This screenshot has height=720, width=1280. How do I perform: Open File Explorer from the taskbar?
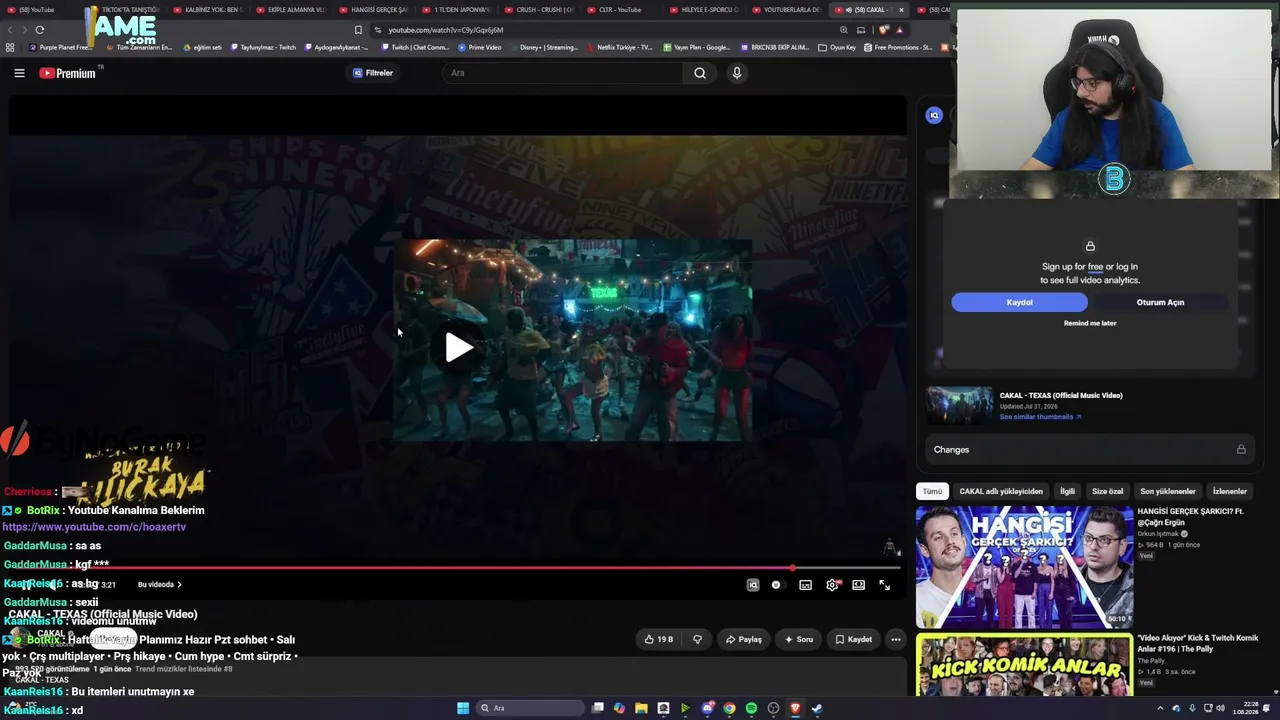point(641,708)
